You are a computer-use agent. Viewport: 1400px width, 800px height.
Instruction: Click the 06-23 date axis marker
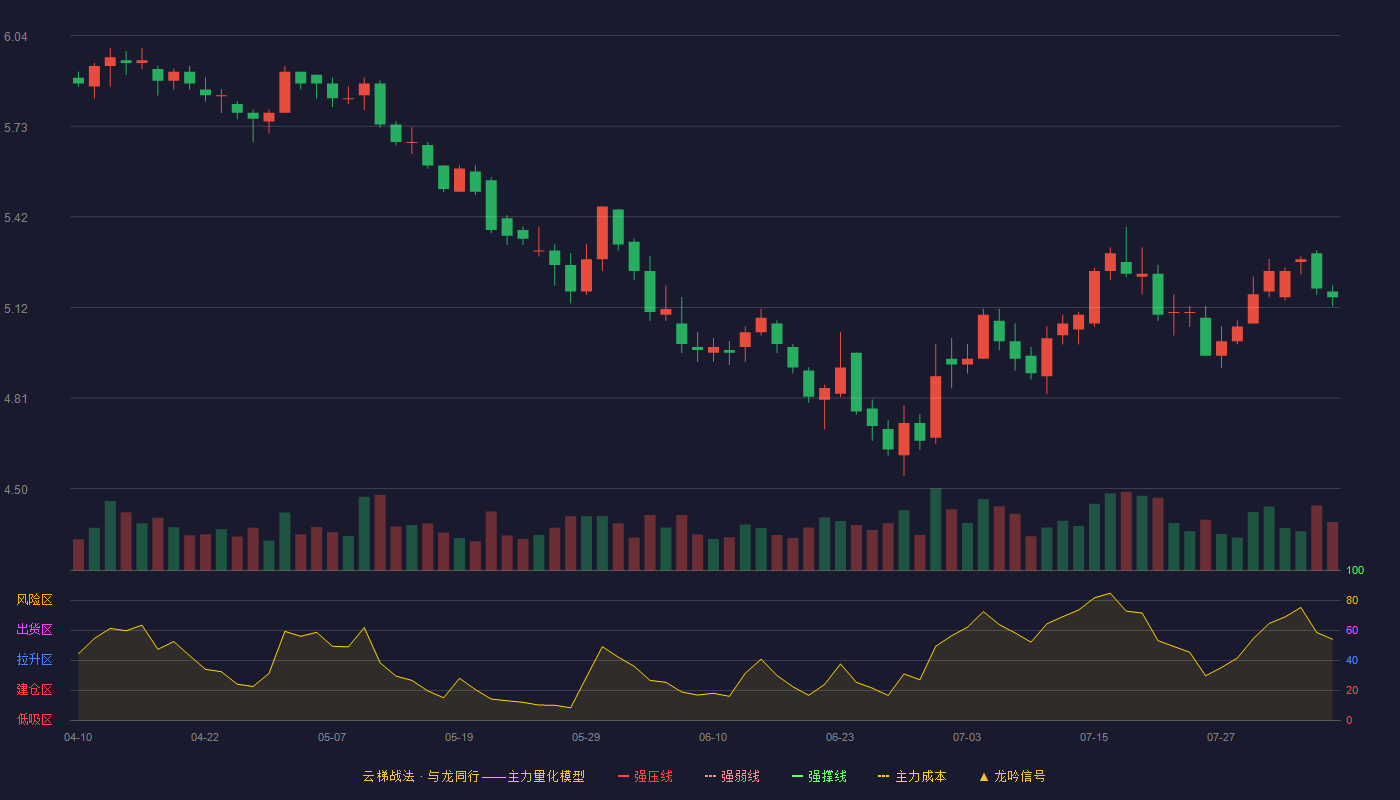coord(840,737)
